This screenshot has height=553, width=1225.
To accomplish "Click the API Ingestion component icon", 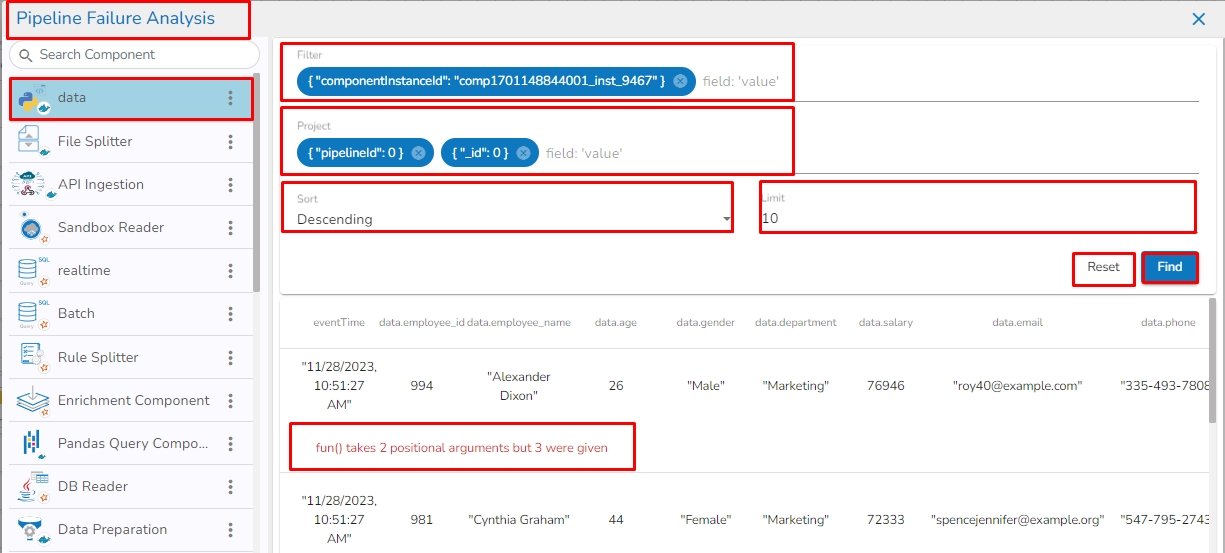I will (32, 184).
